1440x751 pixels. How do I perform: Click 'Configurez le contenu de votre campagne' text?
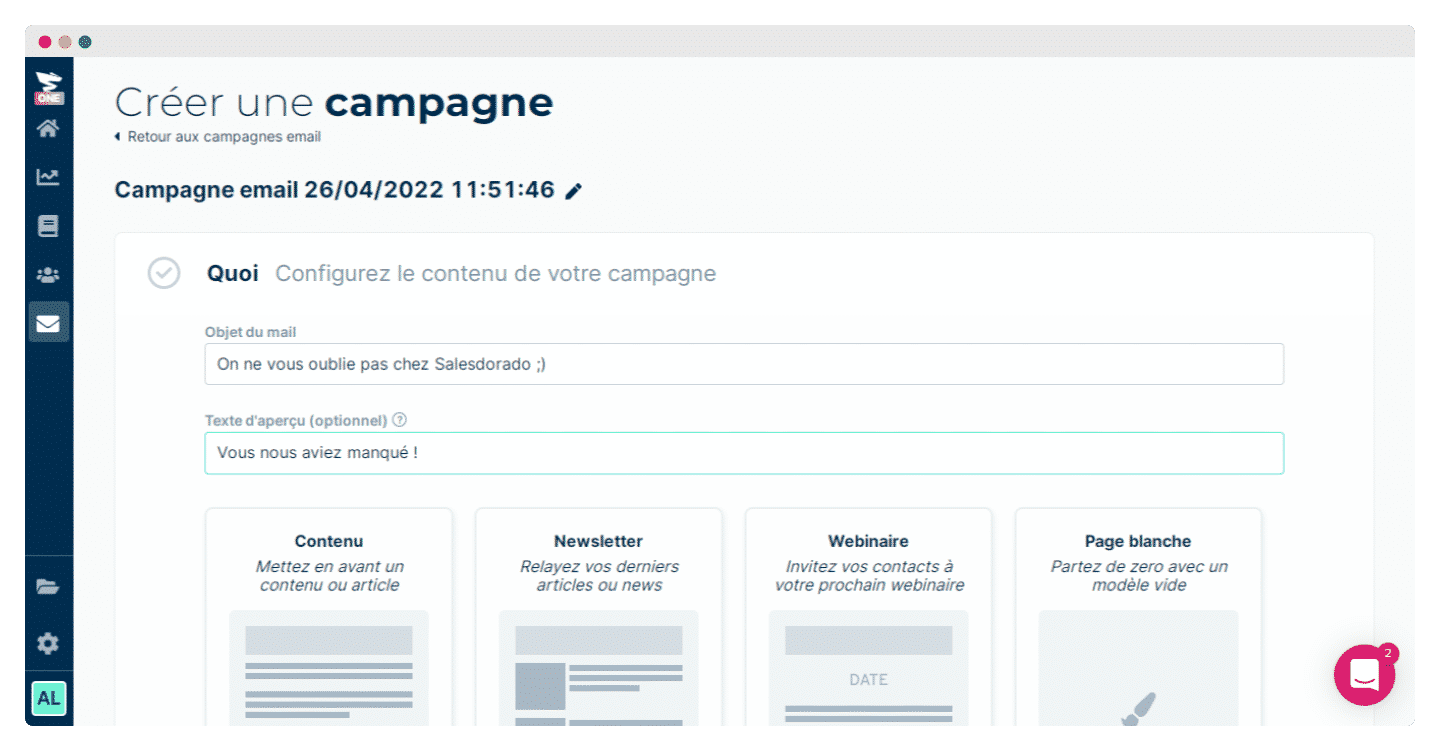pos(496,274)
